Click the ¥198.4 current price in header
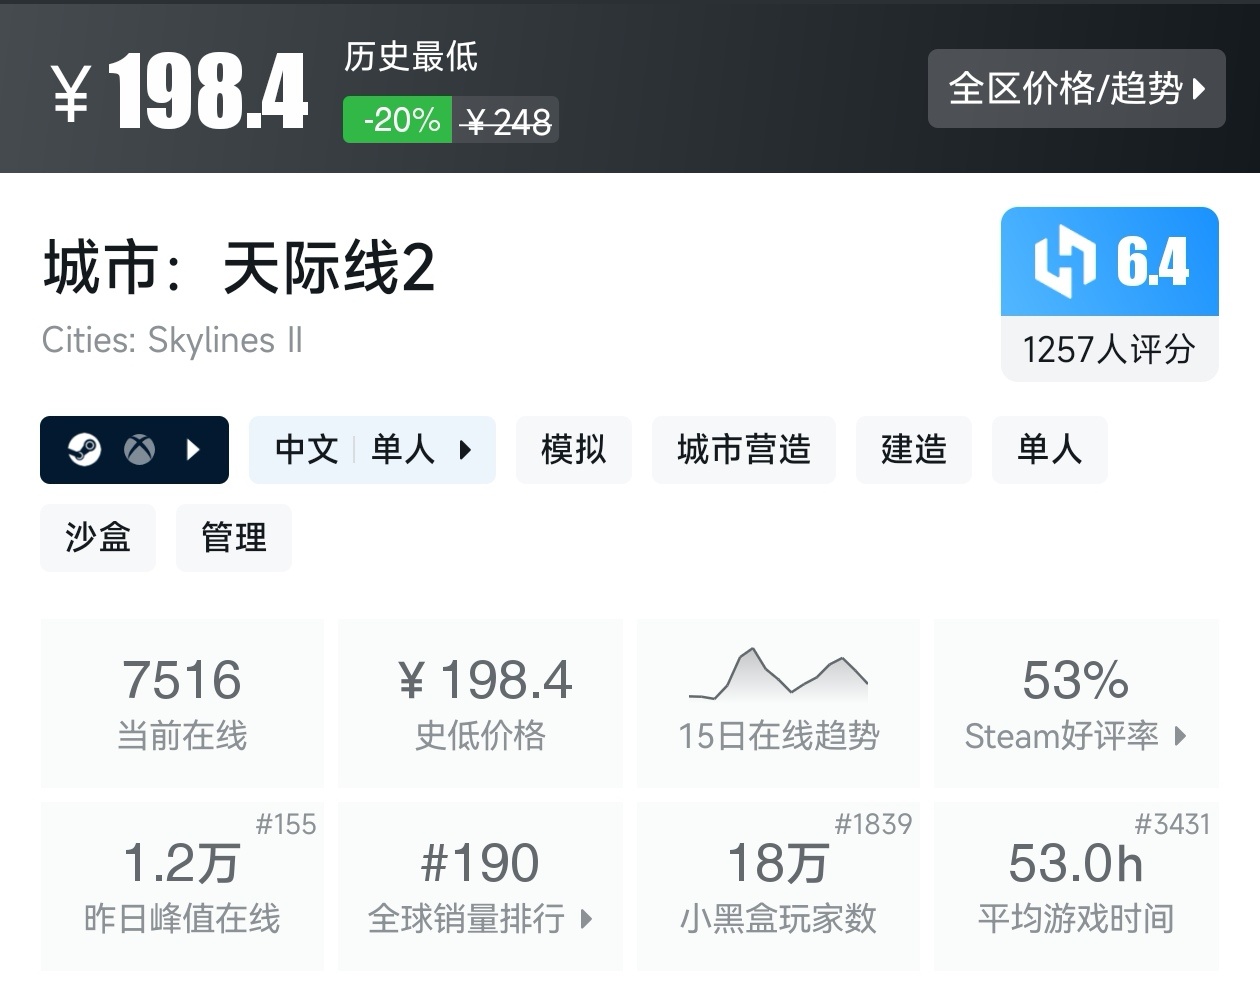The width and height of the screenshot is (1260, 984). click(x=180, y=92)
